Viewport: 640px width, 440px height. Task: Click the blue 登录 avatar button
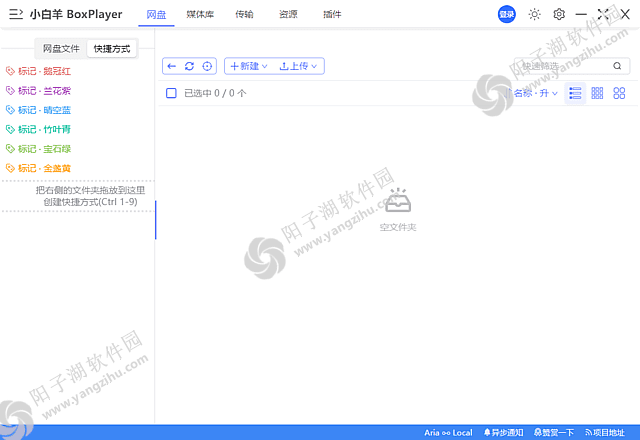tap(507, 14)
